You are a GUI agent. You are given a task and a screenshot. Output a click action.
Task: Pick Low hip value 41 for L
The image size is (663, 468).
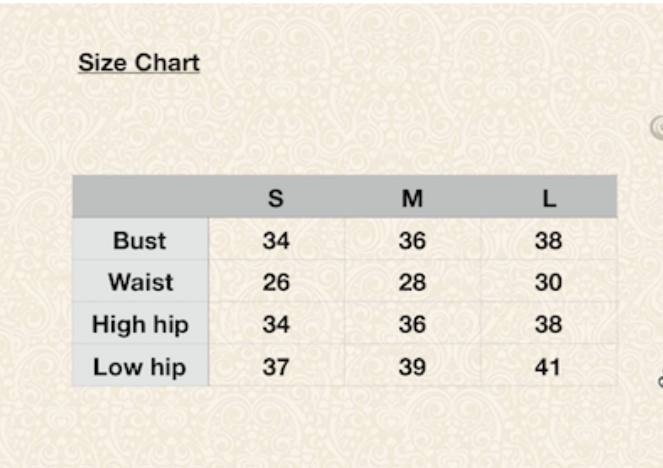[x=548, y=367]
